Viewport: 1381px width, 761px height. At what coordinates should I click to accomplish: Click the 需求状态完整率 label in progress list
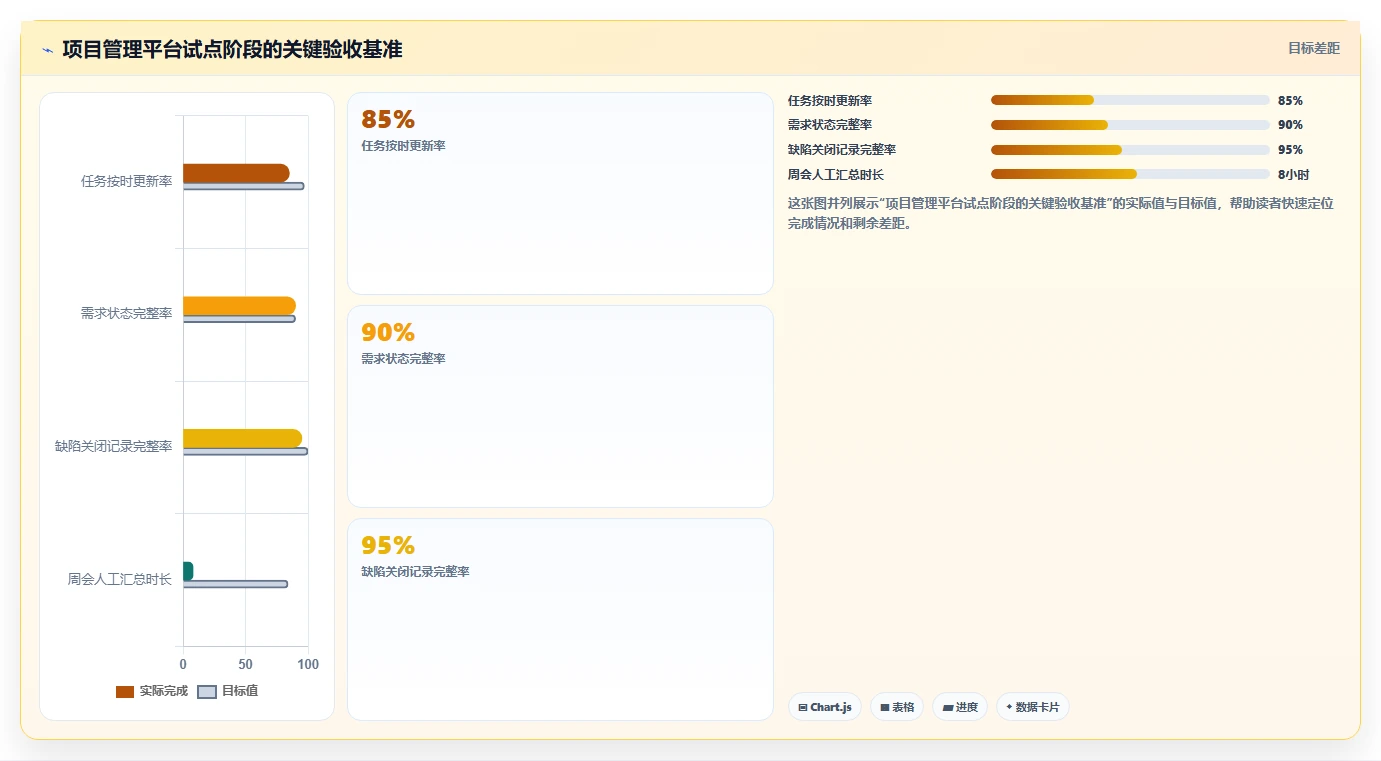click(830, 125)
